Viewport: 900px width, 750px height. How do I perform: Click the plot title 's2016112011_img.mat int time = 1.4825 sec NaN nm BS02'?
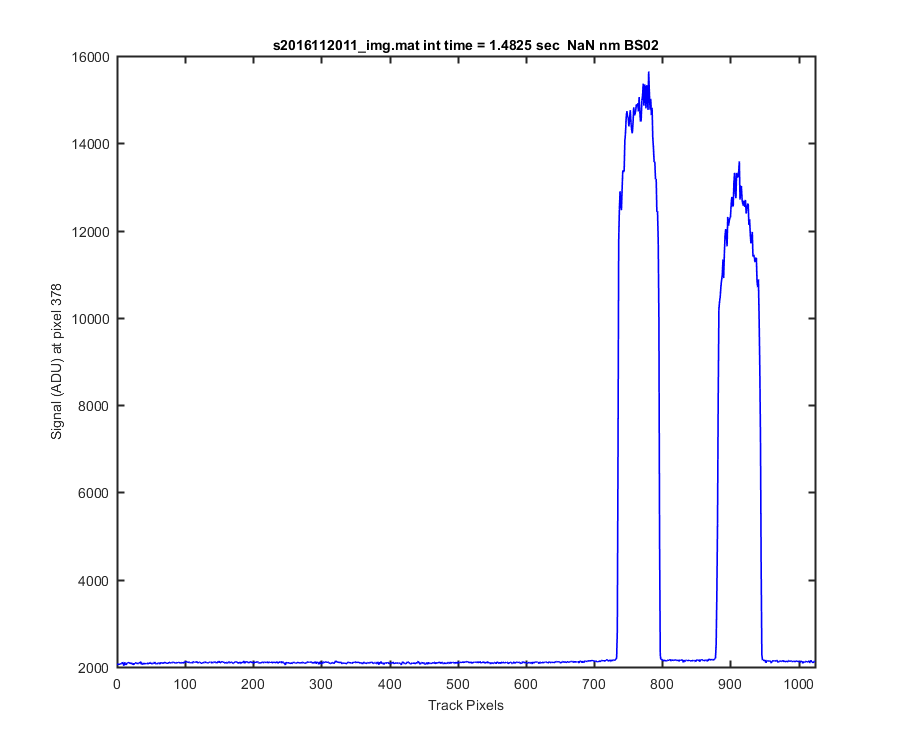click(465, 45)
